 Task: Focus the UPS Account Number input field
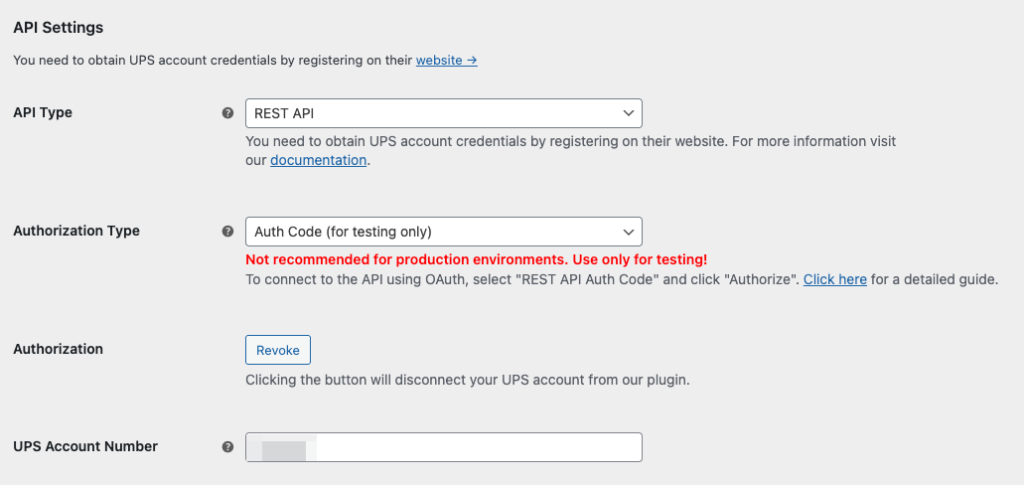[443, 447]
